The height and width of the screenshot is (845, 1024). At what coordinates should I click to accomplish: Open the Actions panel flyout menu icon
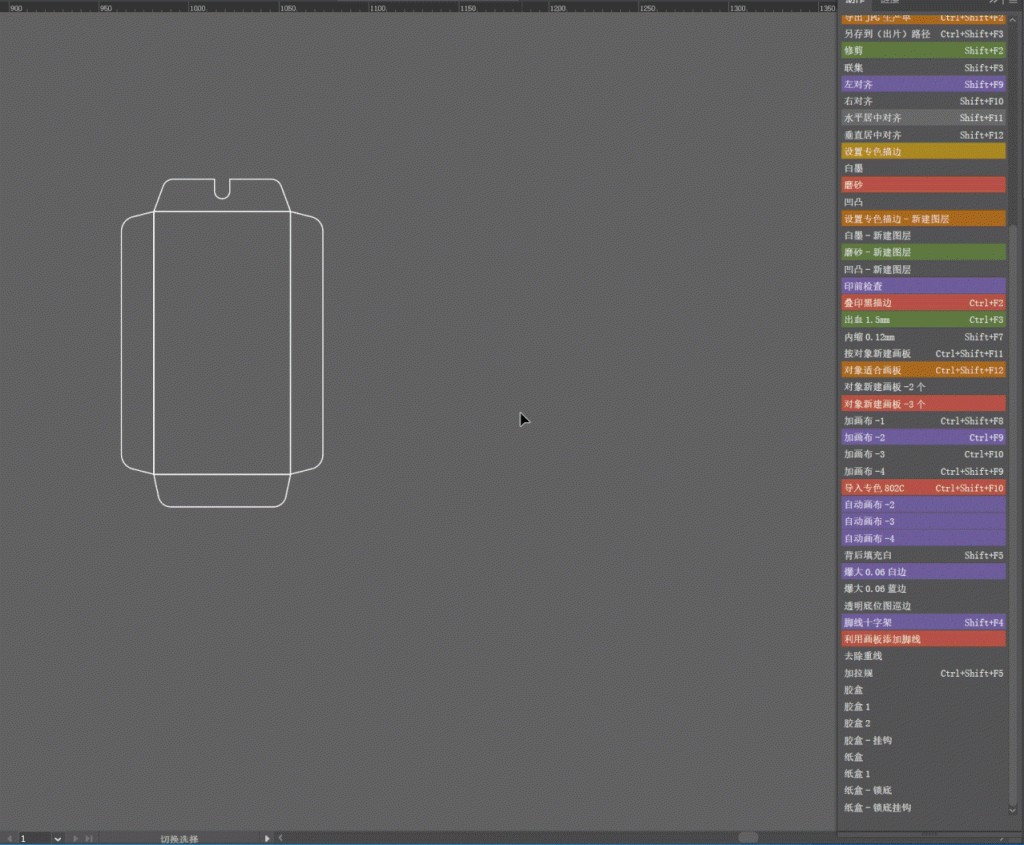coord(1011,4)
